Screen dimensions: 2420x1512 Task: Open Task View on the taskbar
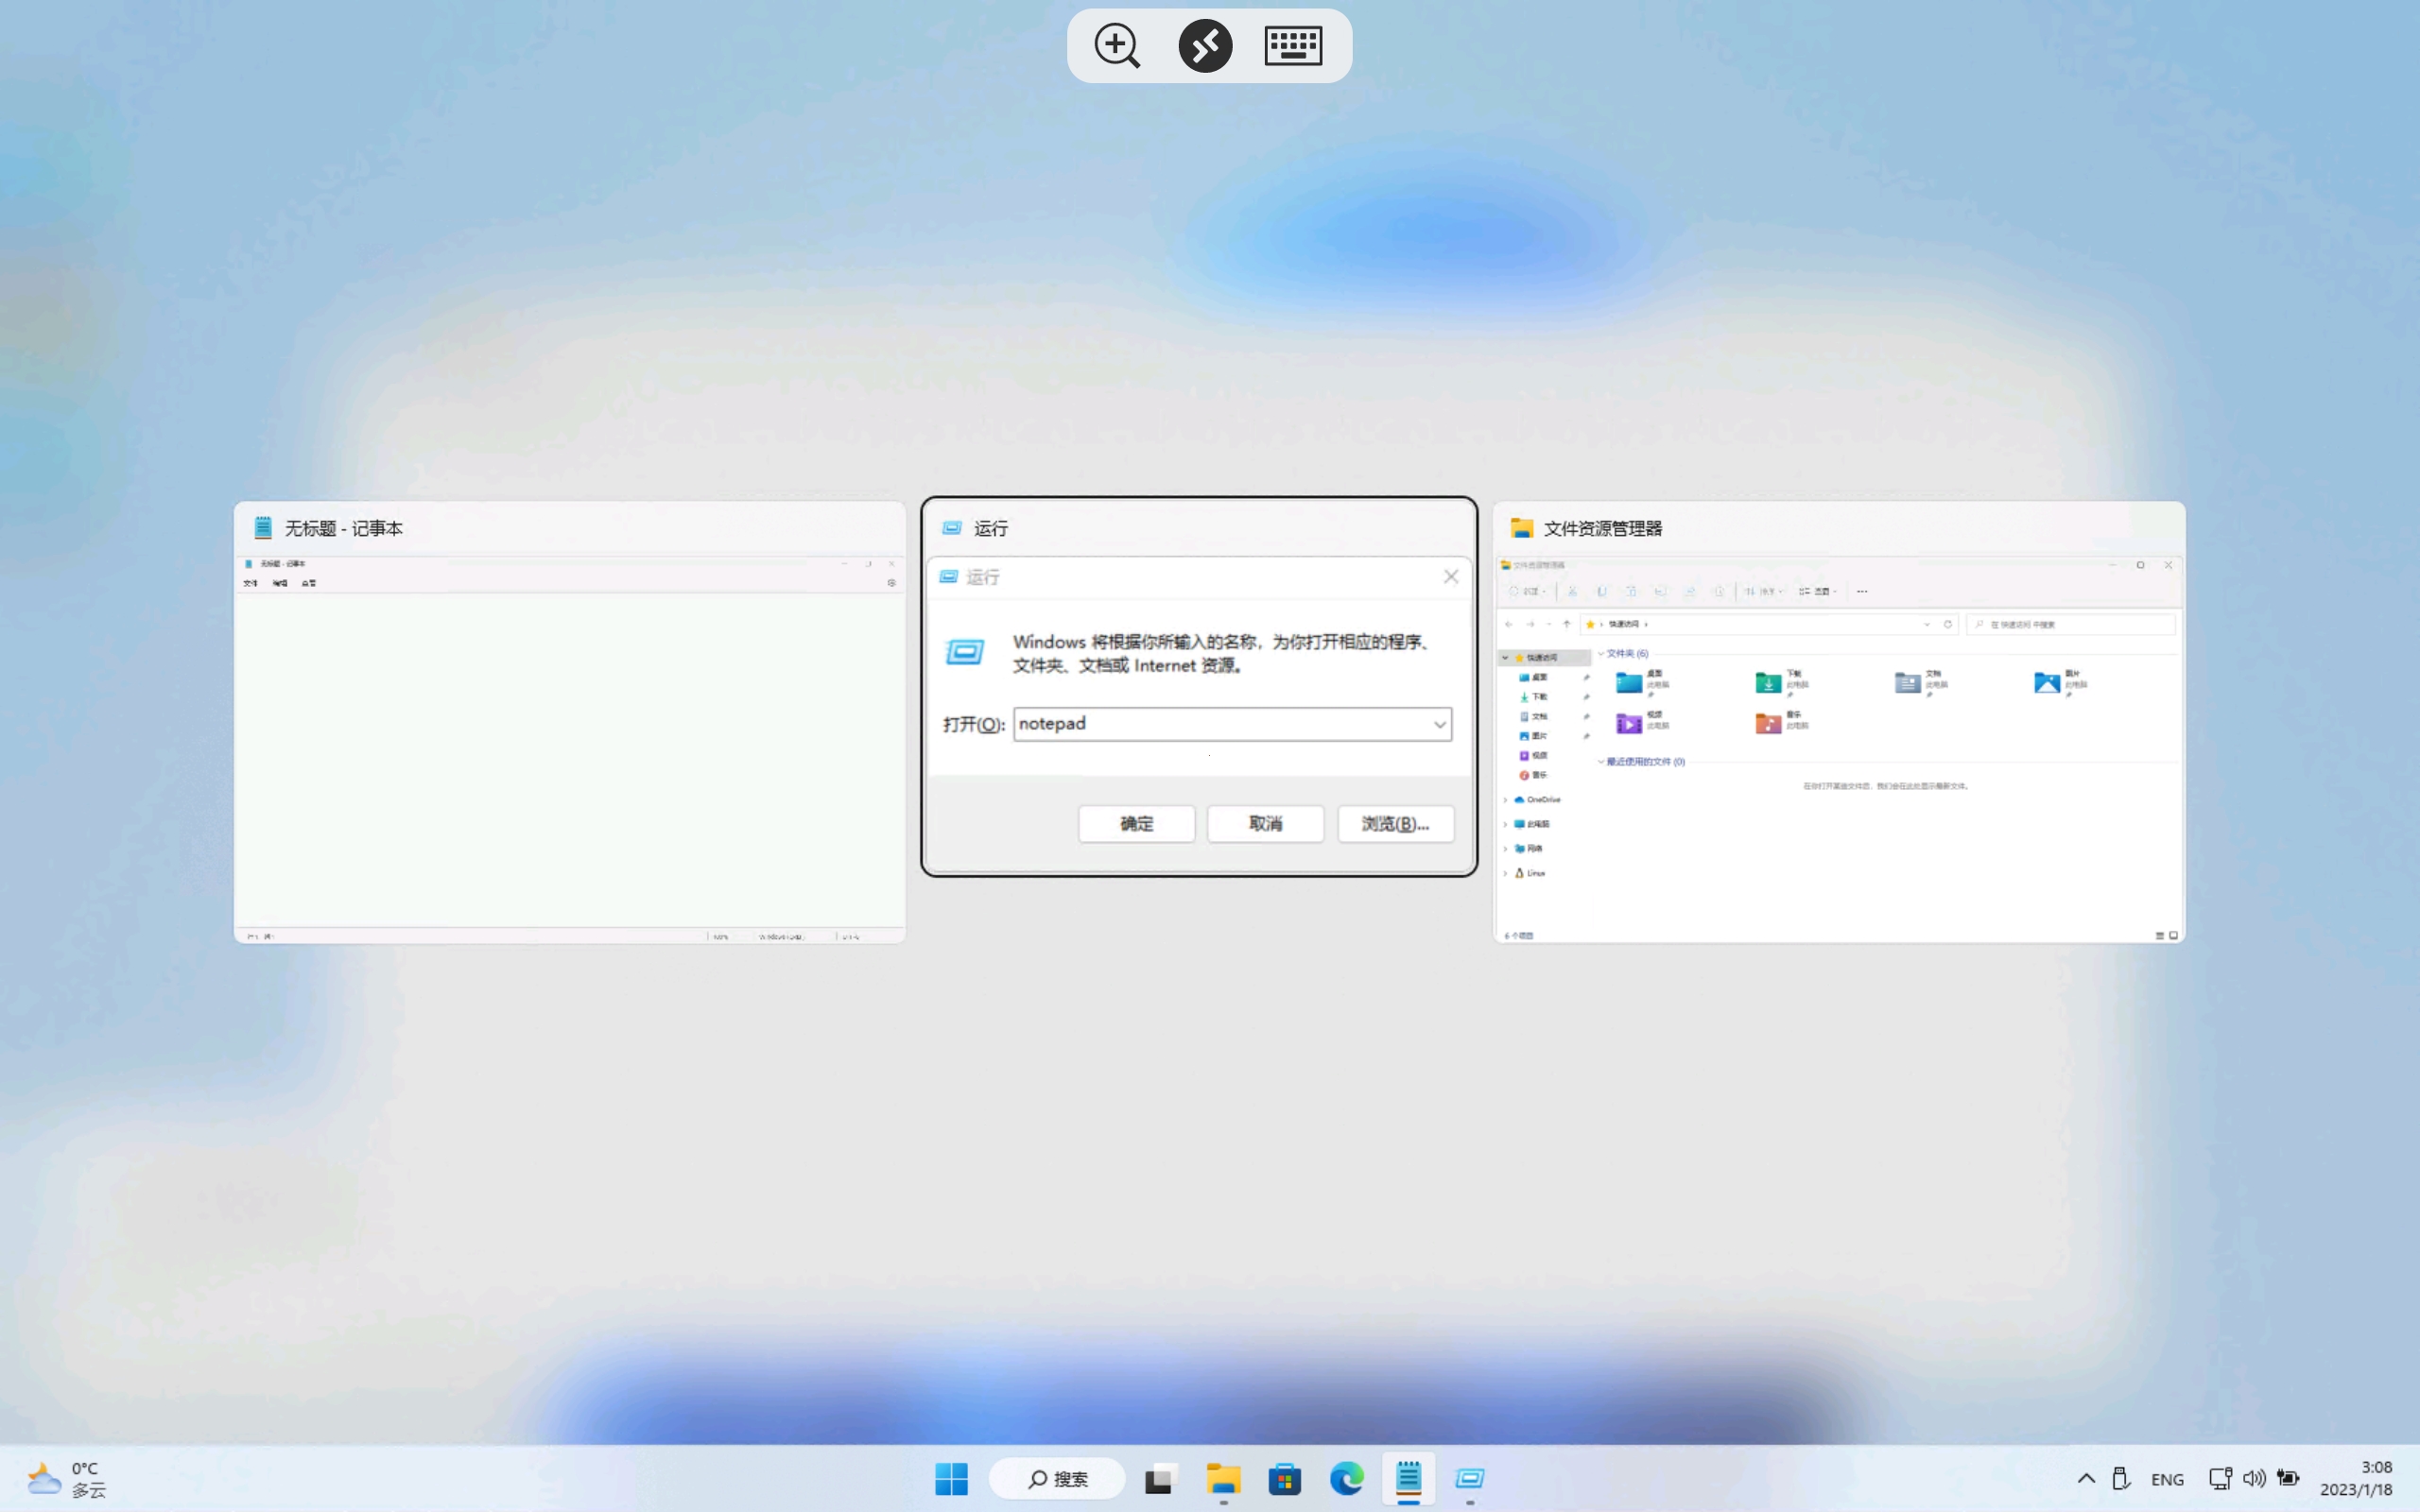(x=1159, y=1478)
